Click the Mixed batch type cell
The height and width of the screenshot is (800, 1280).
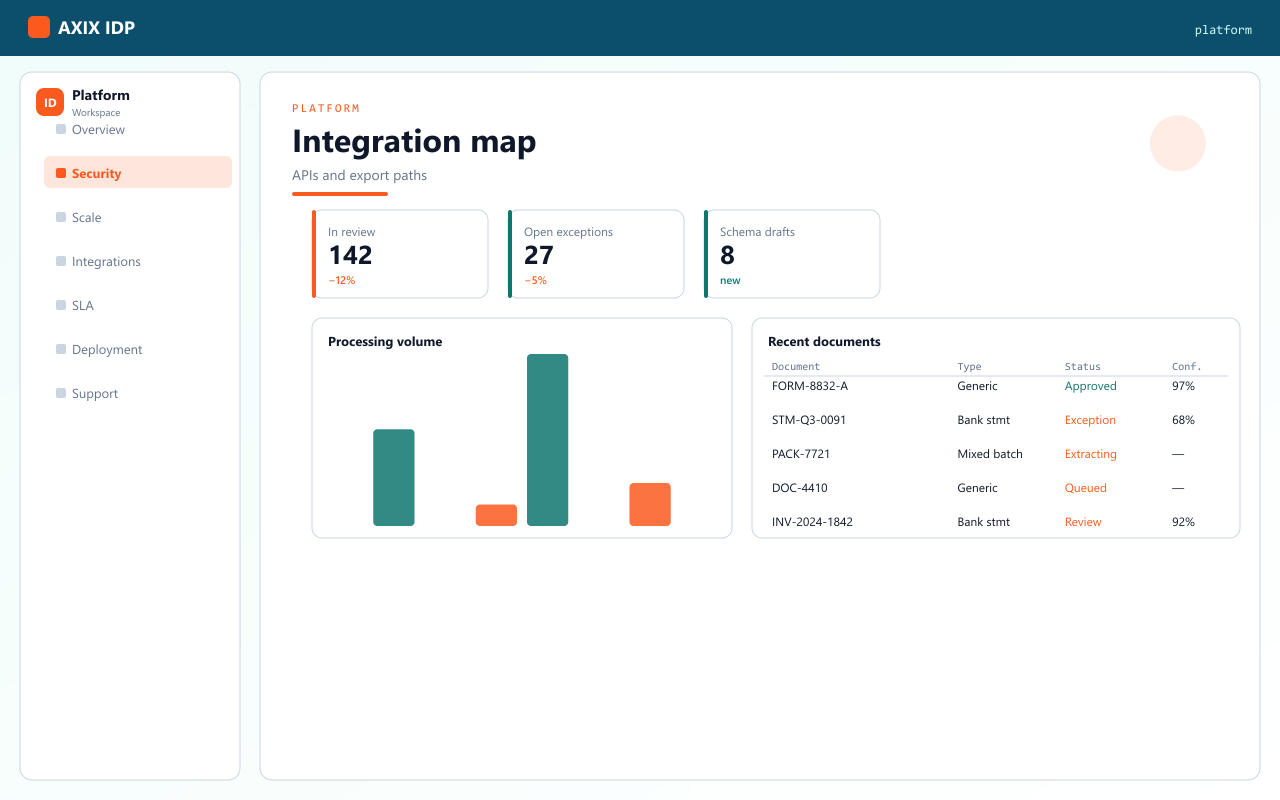pyautogui.click(x=990, y=454)
